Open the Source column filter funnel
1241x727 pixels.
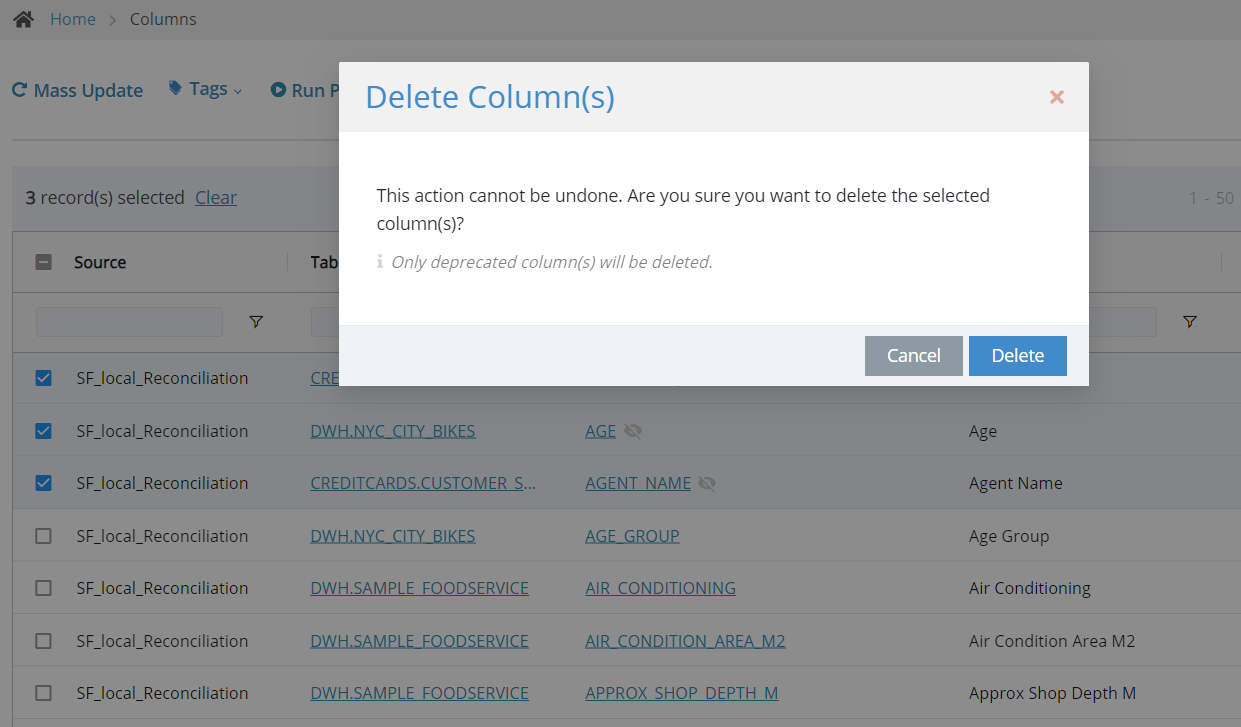click(x=256, y=322)
